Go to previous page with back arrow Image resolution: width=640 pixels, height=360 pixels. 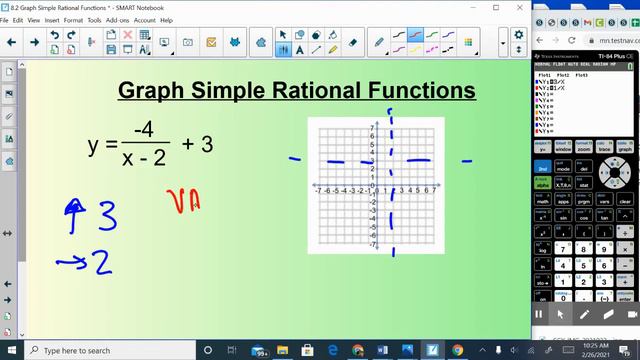pyautogui.click(x=11, y=42)
